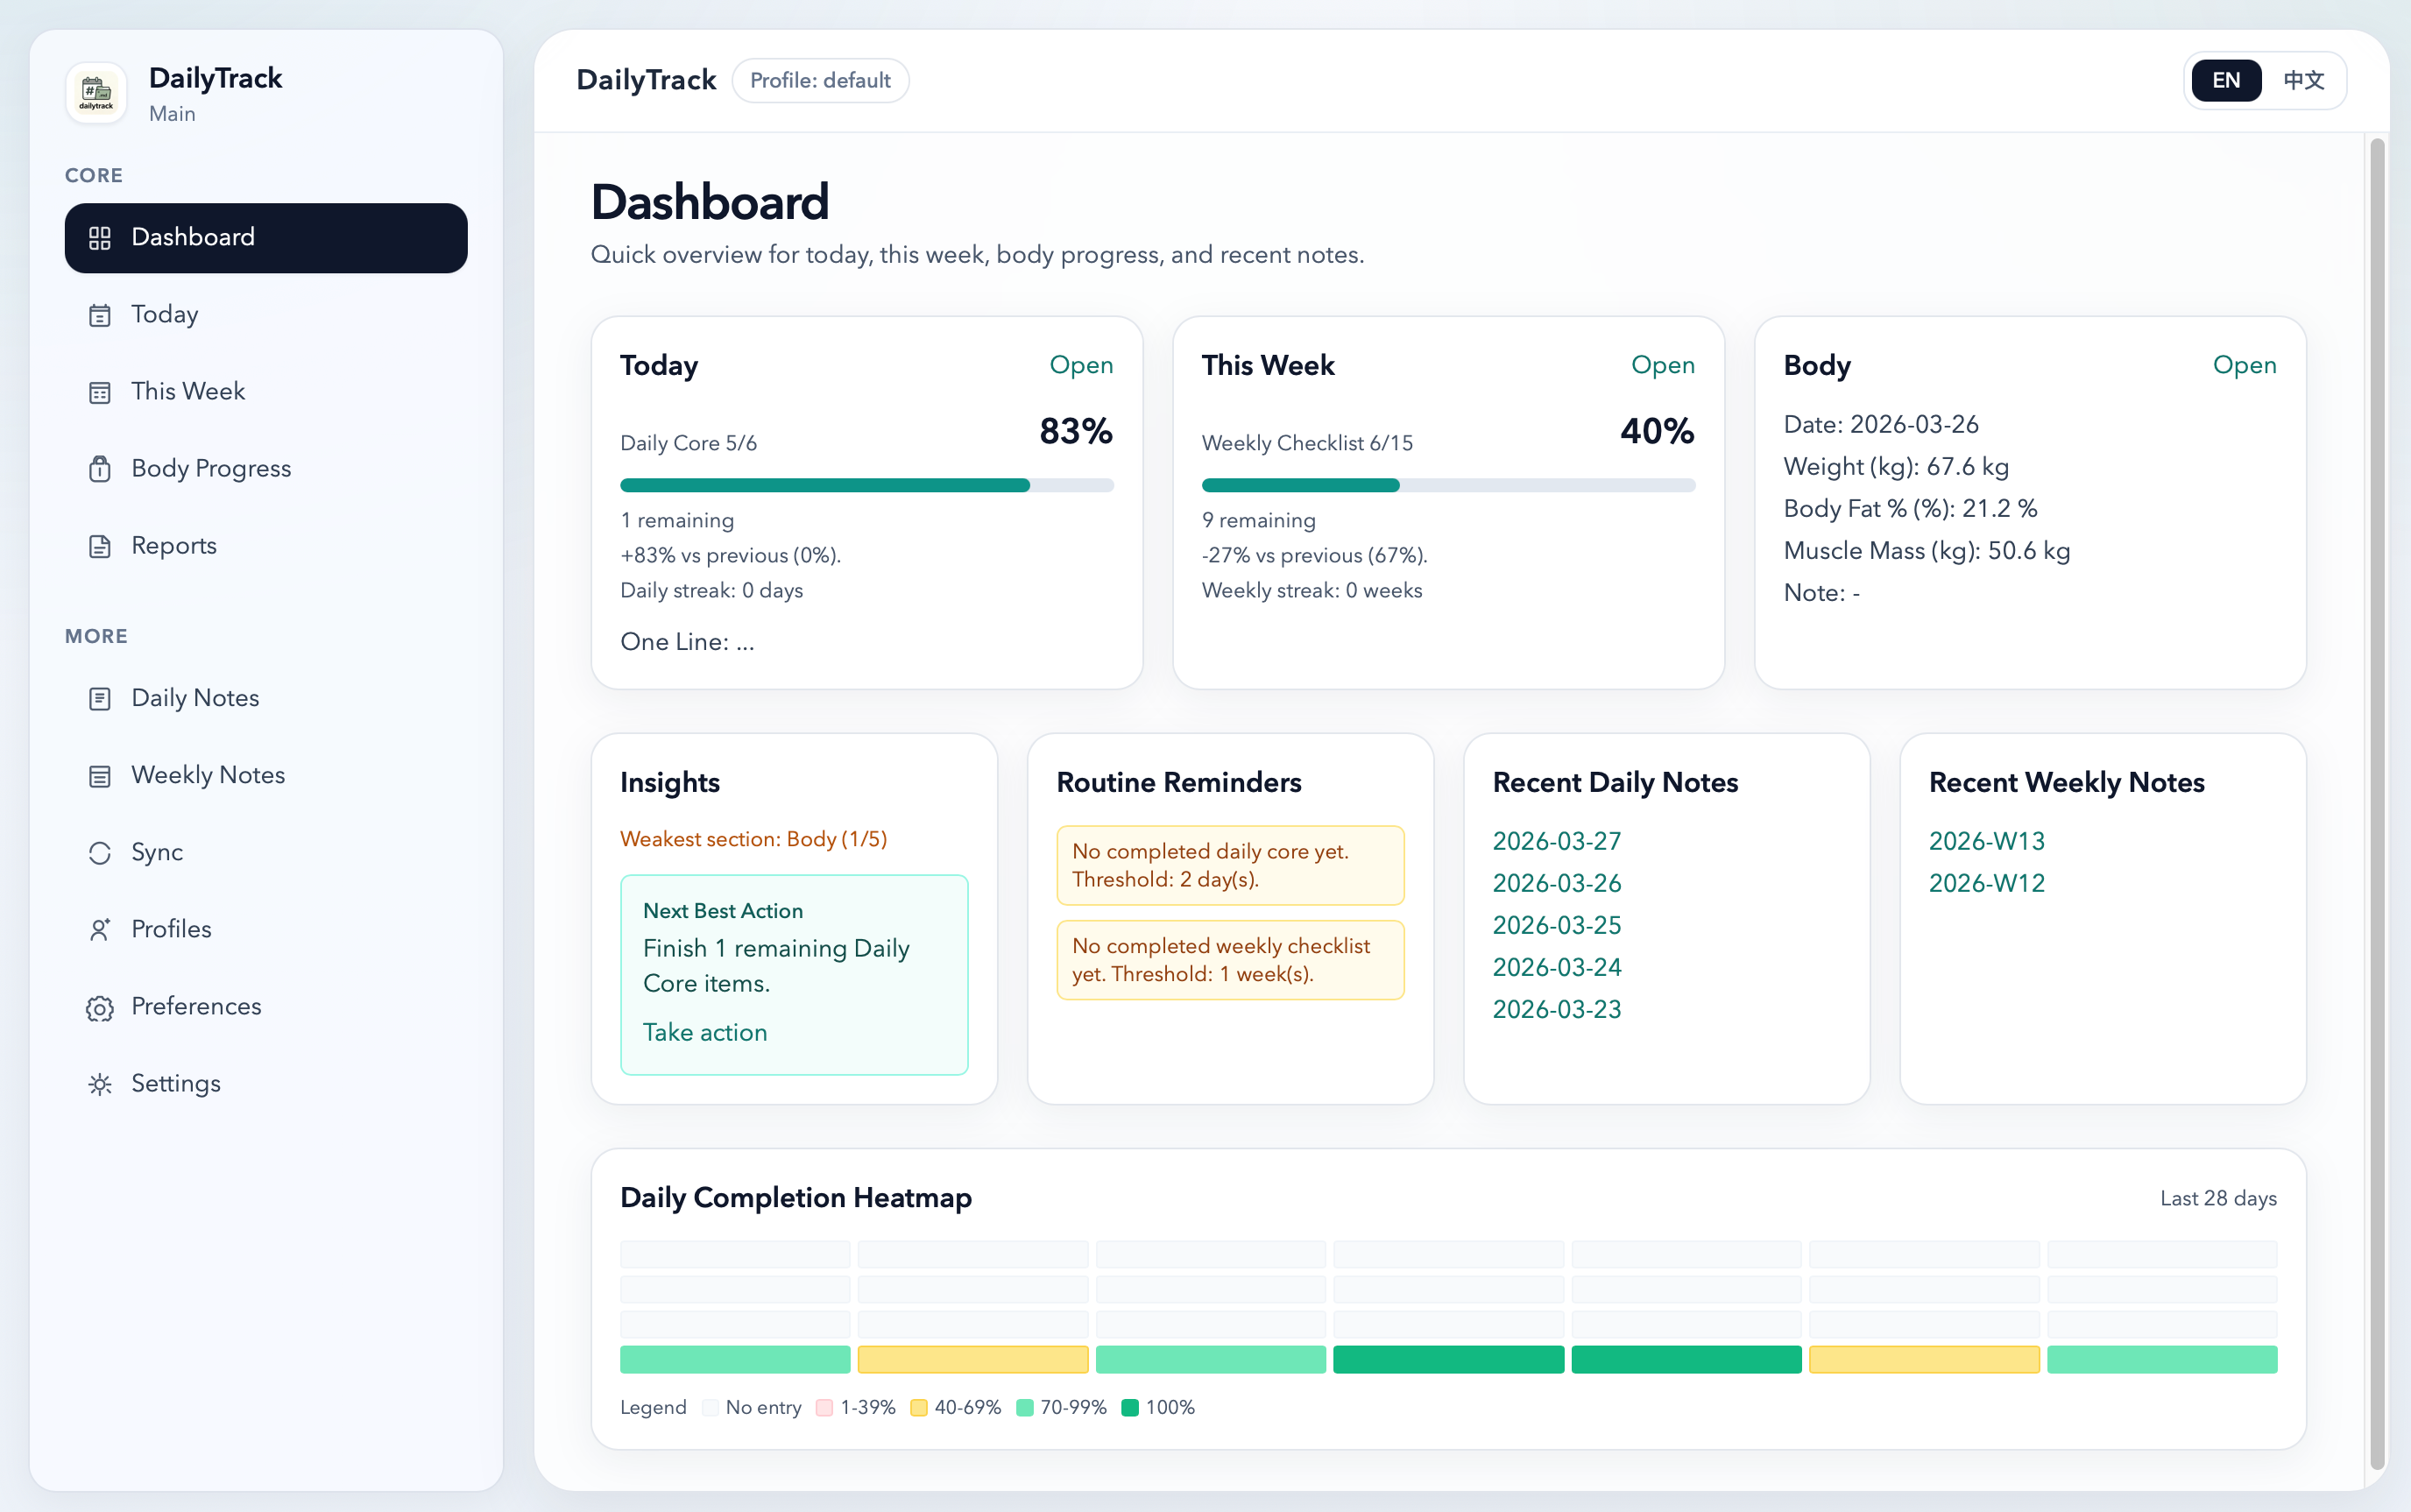Click the yellow heatmap cell in bottom row
The image size is (2411, 1512).
coord(973,1359)
